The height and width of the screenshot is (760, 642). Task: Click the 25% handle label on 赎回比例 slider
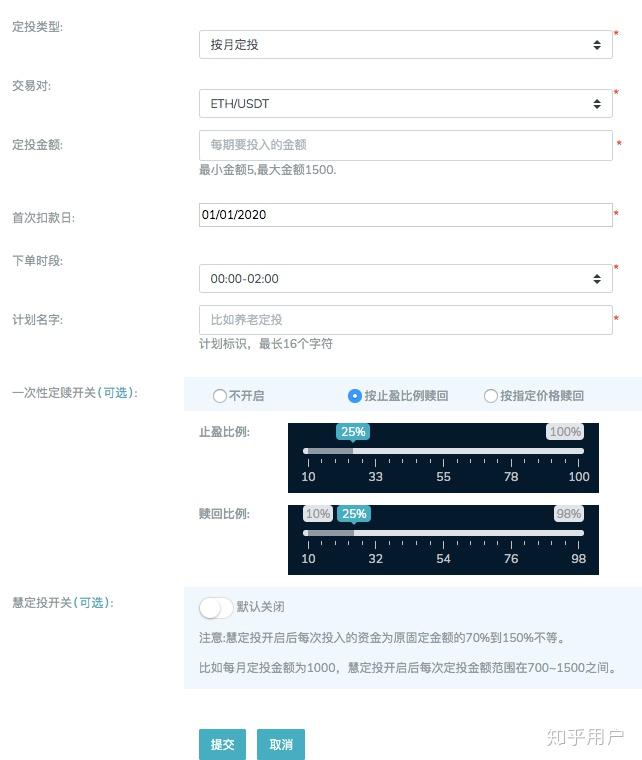pos(354,513)
